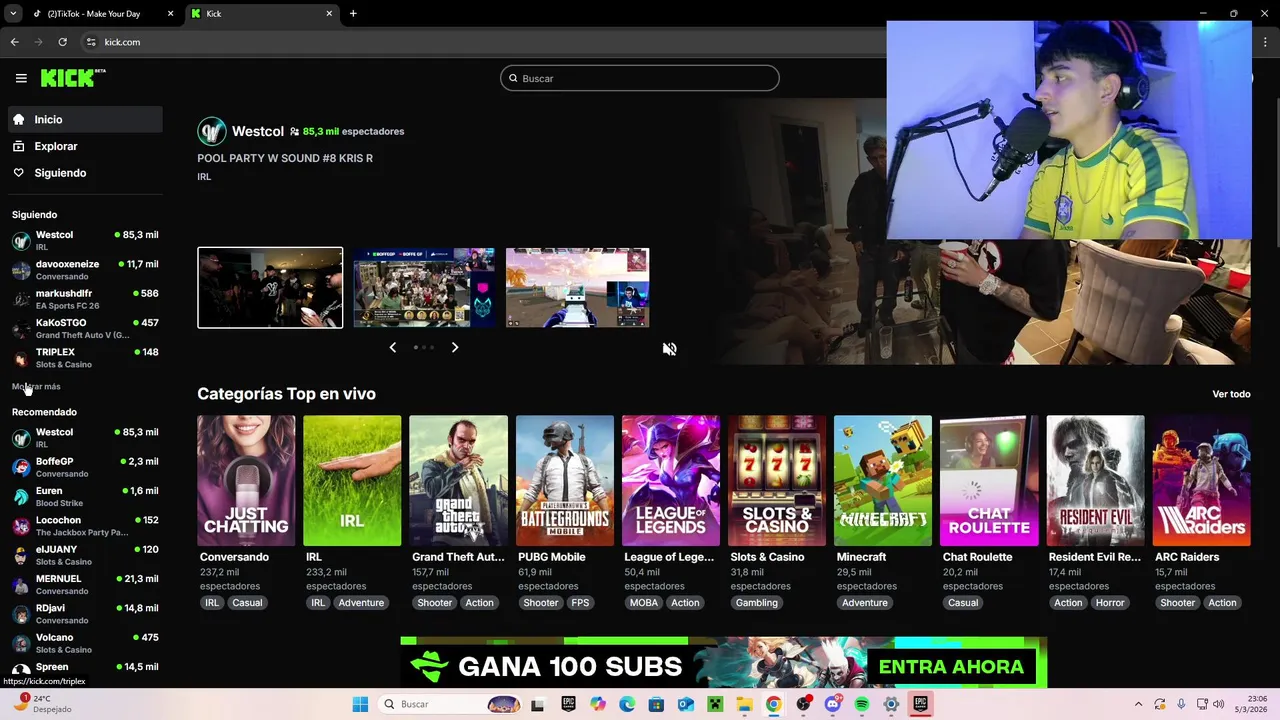Open Minecraft launcher from the taskbar

pos(715,704)
